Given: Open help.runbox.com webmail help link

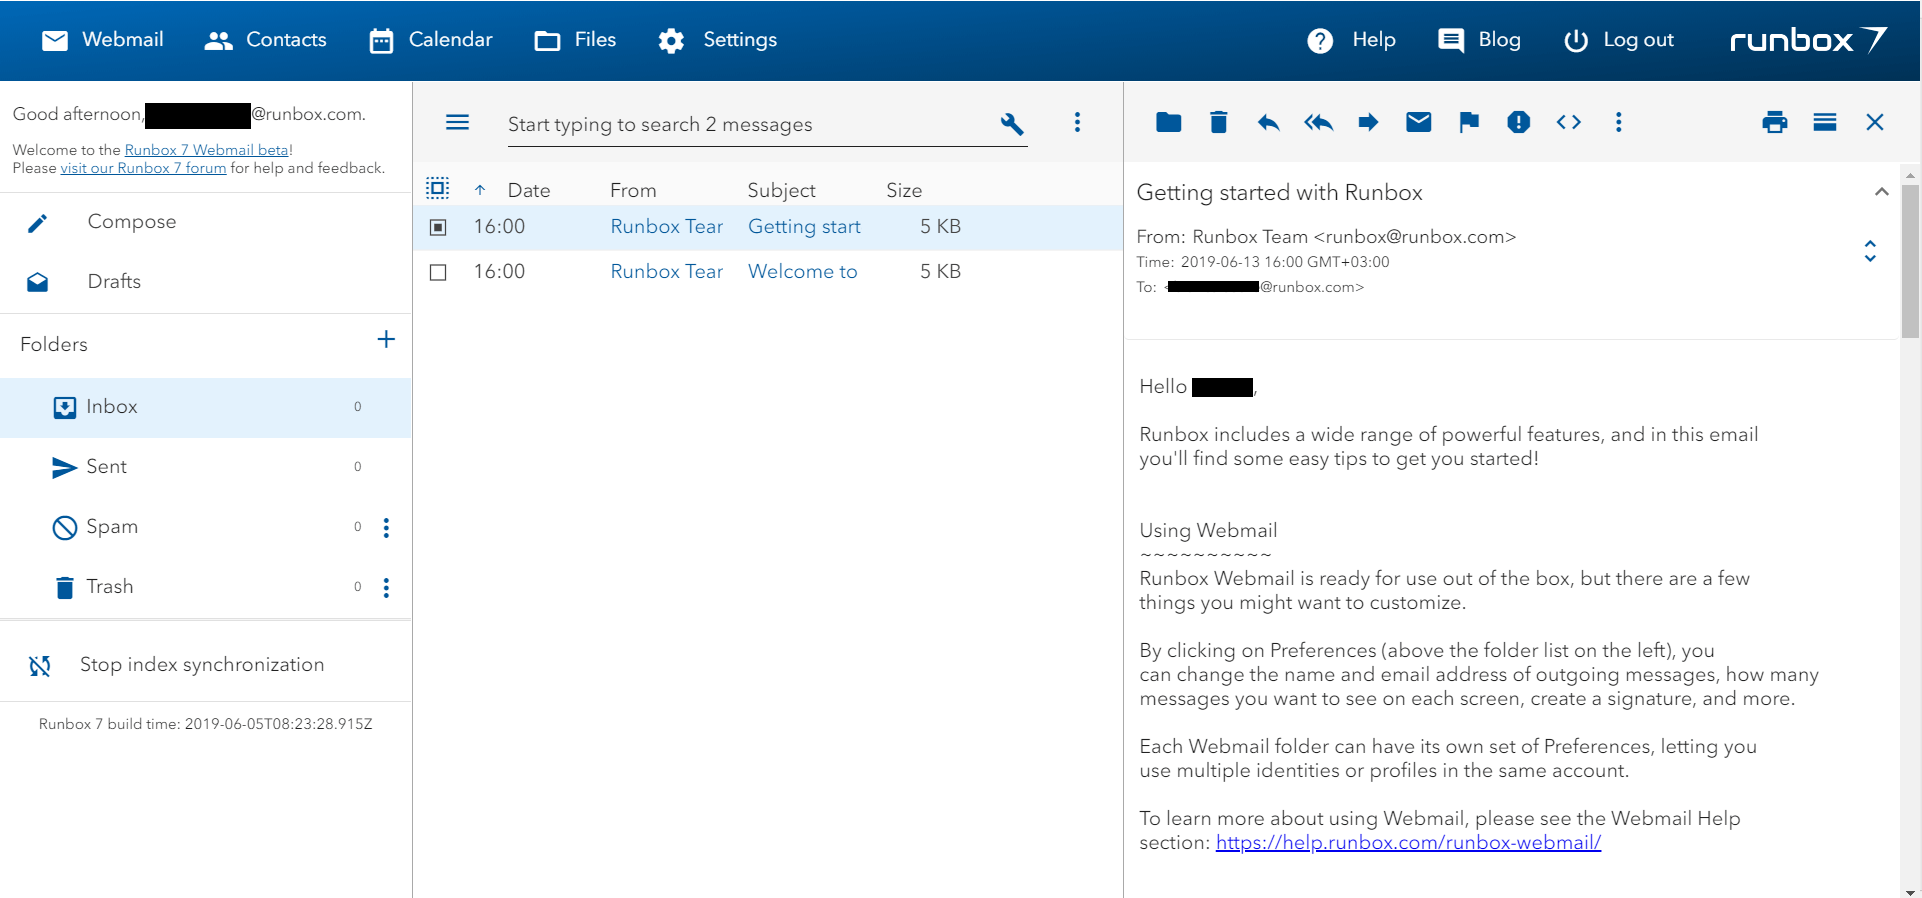Looking at the screenshot, I should coord(1408,843).
